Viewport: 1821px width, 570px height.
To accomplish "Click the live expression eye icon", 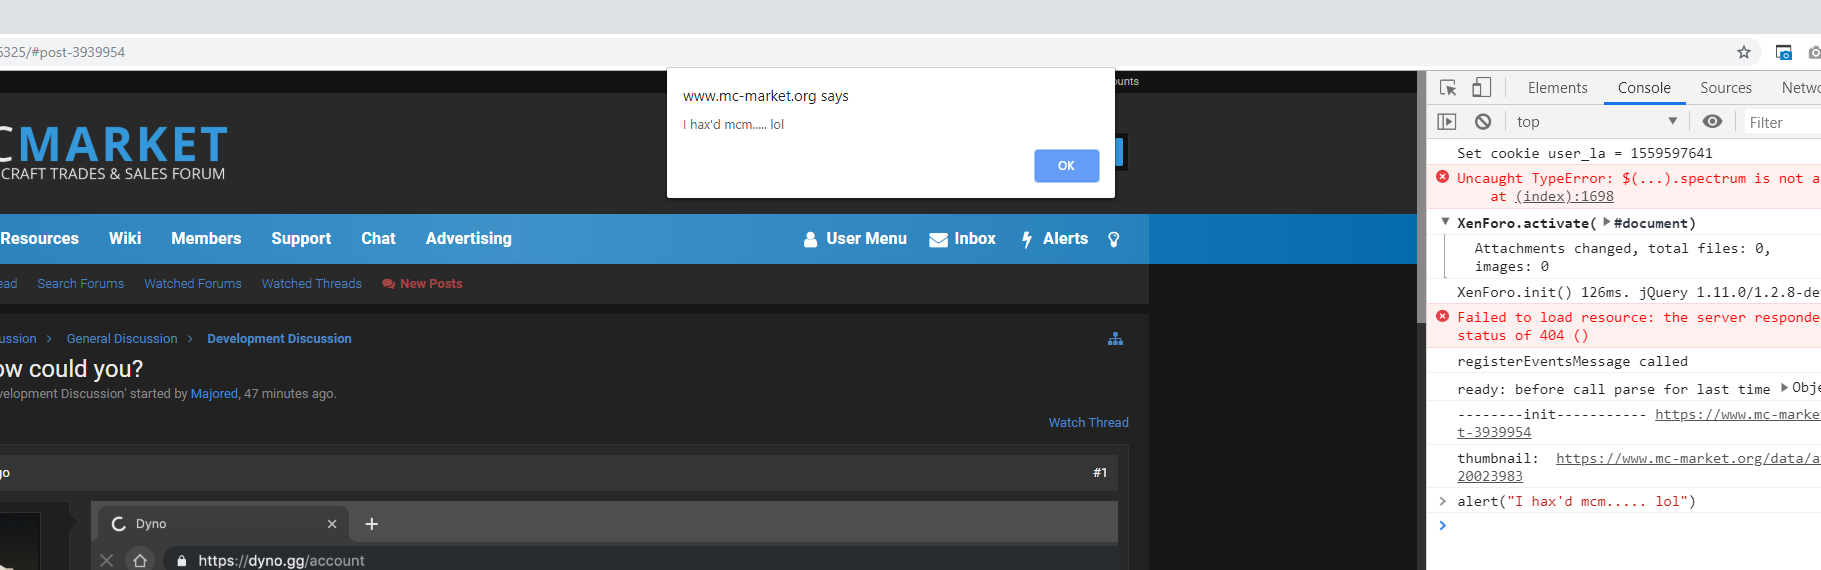I will tap(1712, 122).
